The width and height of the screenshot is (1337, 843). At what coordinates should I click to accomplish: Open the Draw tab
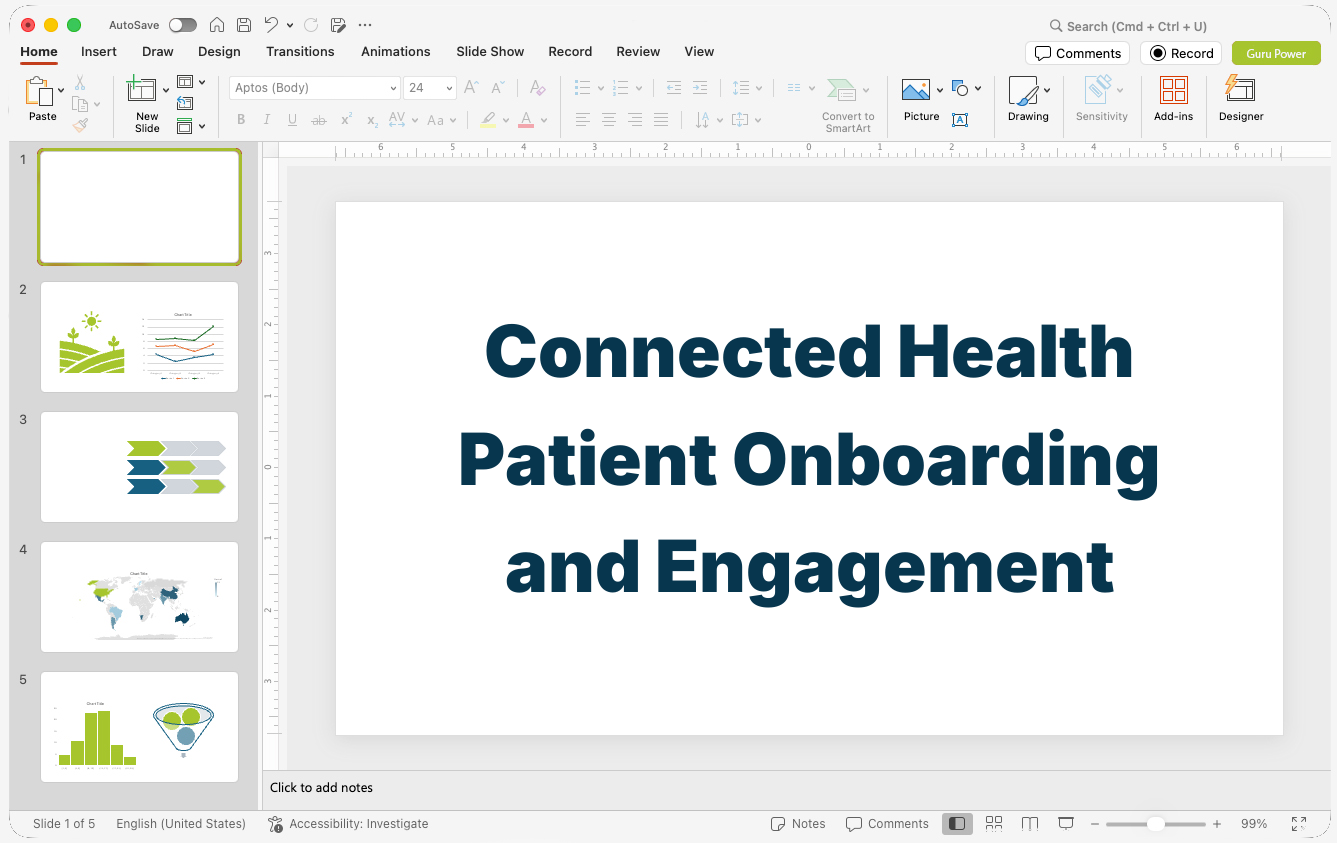[x=157, y=51]
